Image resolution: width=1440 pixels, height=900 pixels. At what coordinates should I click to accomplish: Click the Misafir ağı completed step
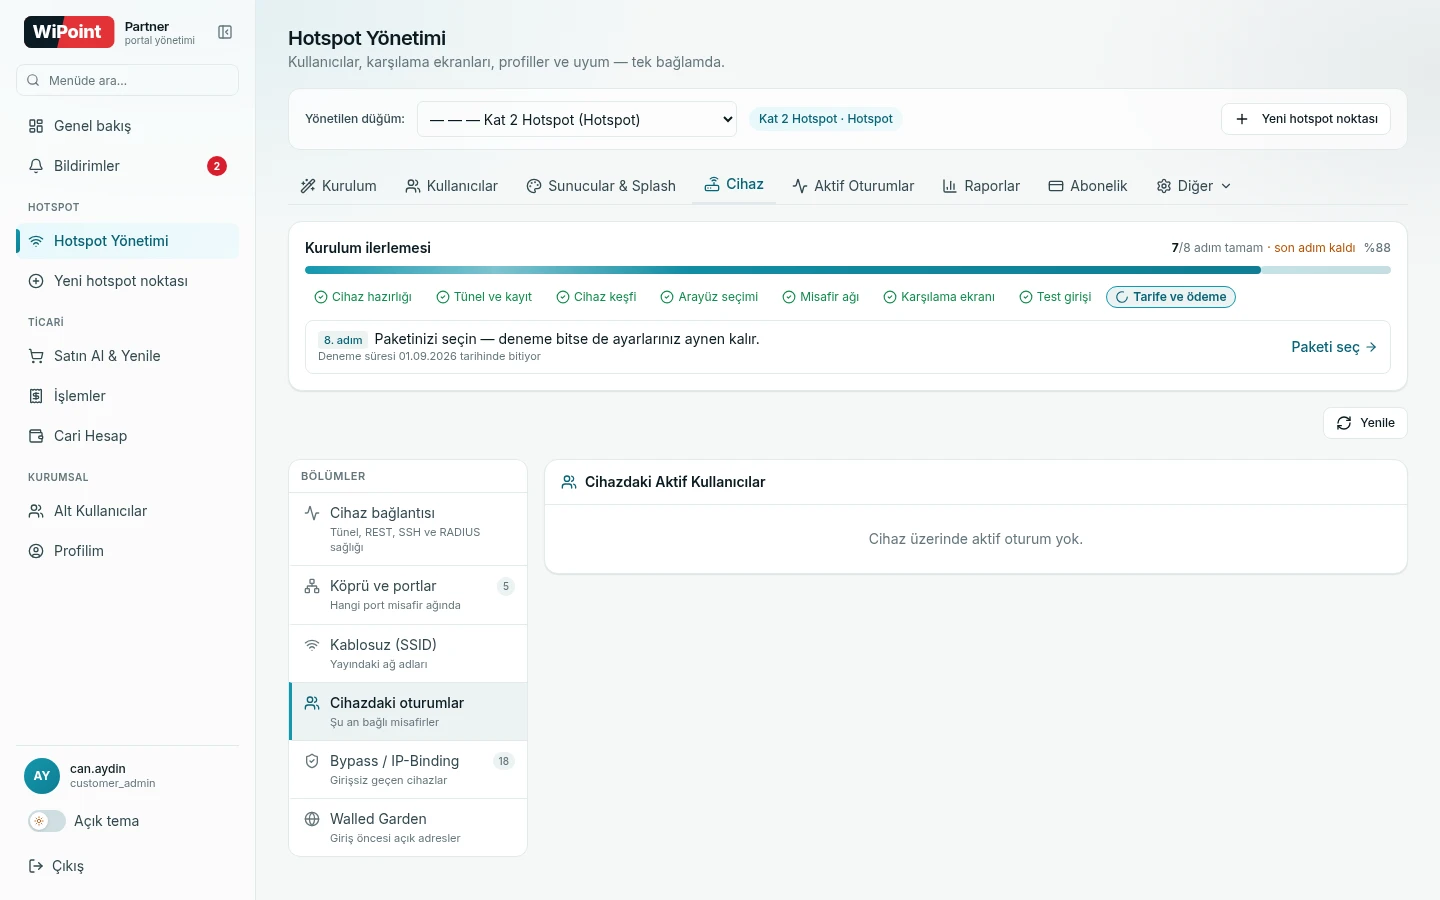pos(821,297)
